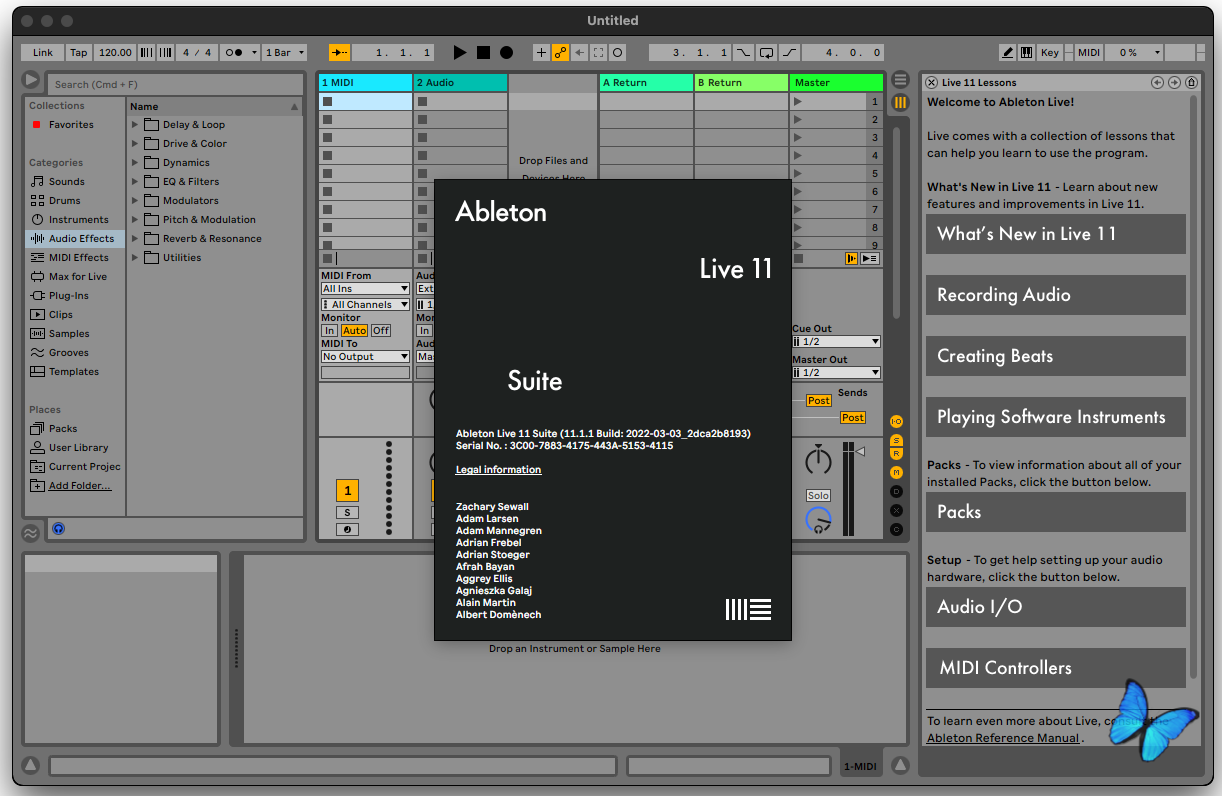Expand the Delay & Loop folder
1222x796 pixels.
[135, 125]
